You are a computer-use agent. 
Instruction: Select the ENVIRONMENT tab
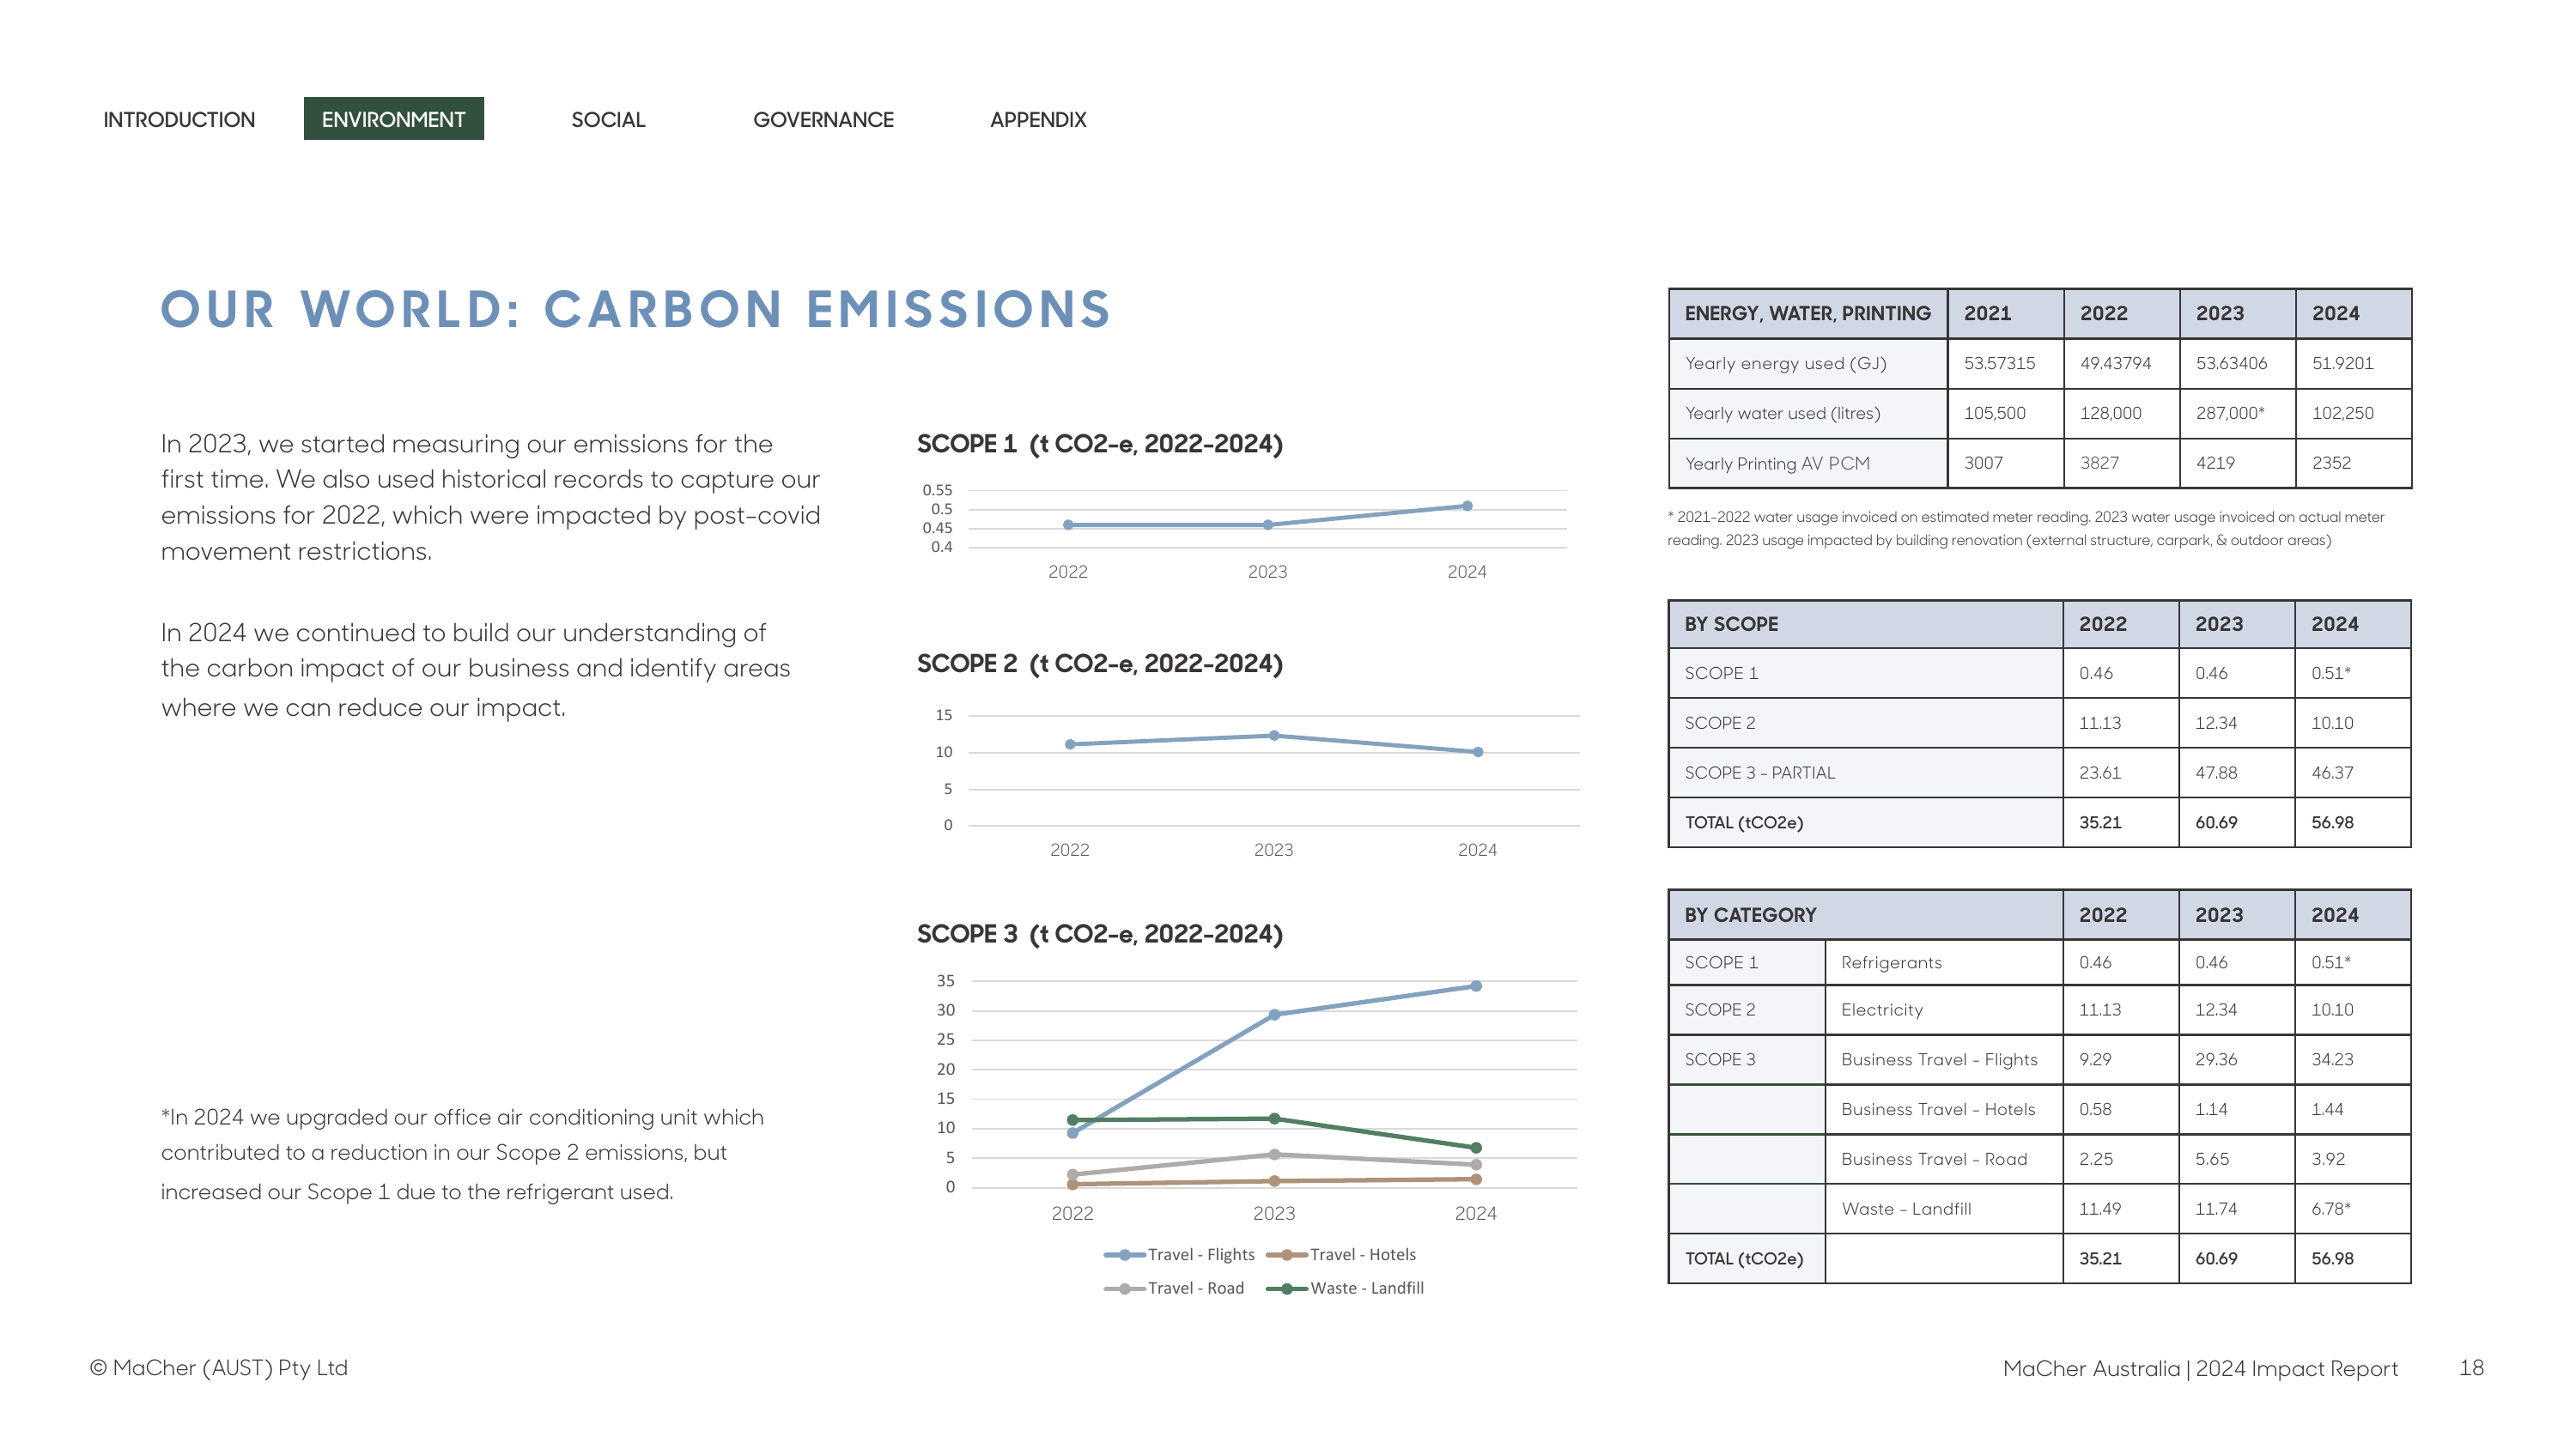click(394, 119)
